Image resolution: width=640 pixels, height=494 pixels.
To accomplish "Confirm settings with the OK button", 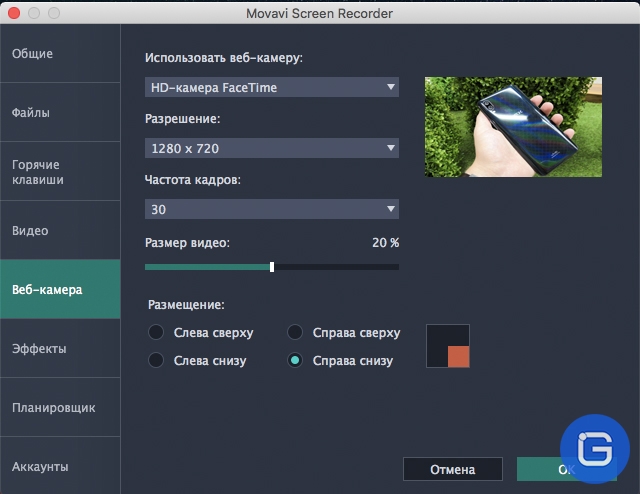I will point(567,469).
